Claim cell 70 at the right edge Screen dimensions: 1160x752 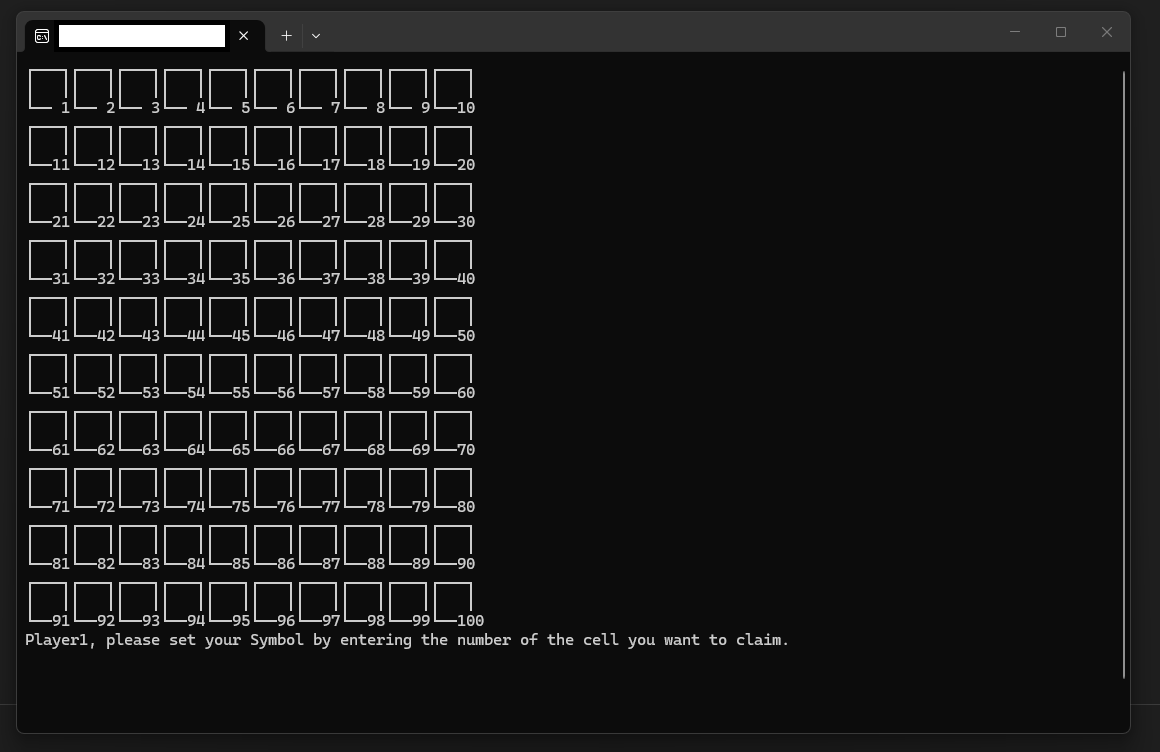[x=453, y=430]
